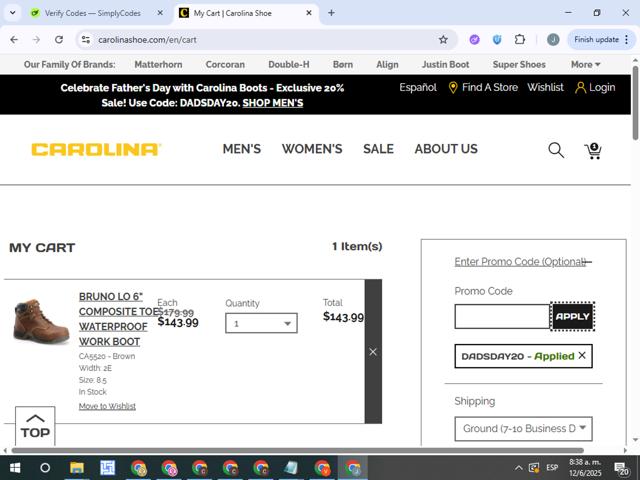Click the address bar URL
This screenshot has height=480, width=640.
(147, 40)
